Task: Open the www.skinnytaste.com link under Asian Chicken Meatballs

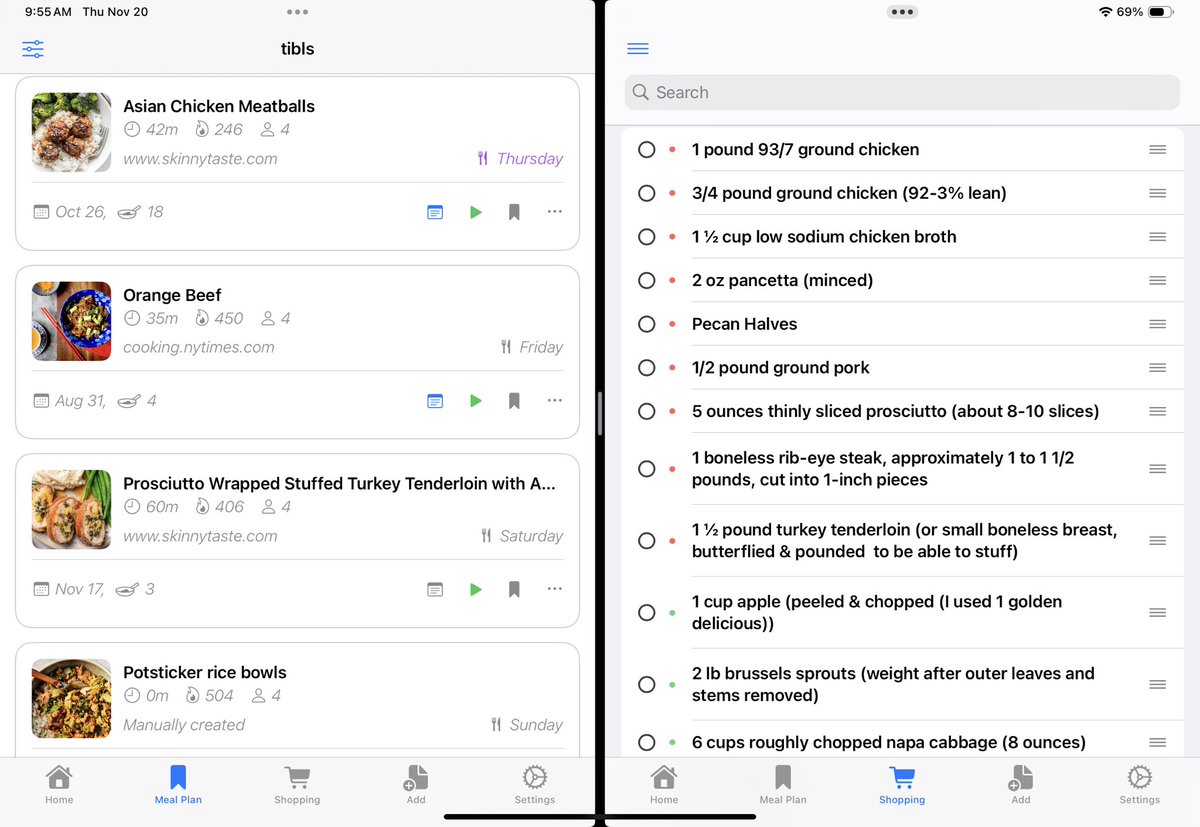Action: [x=200, y=158]
